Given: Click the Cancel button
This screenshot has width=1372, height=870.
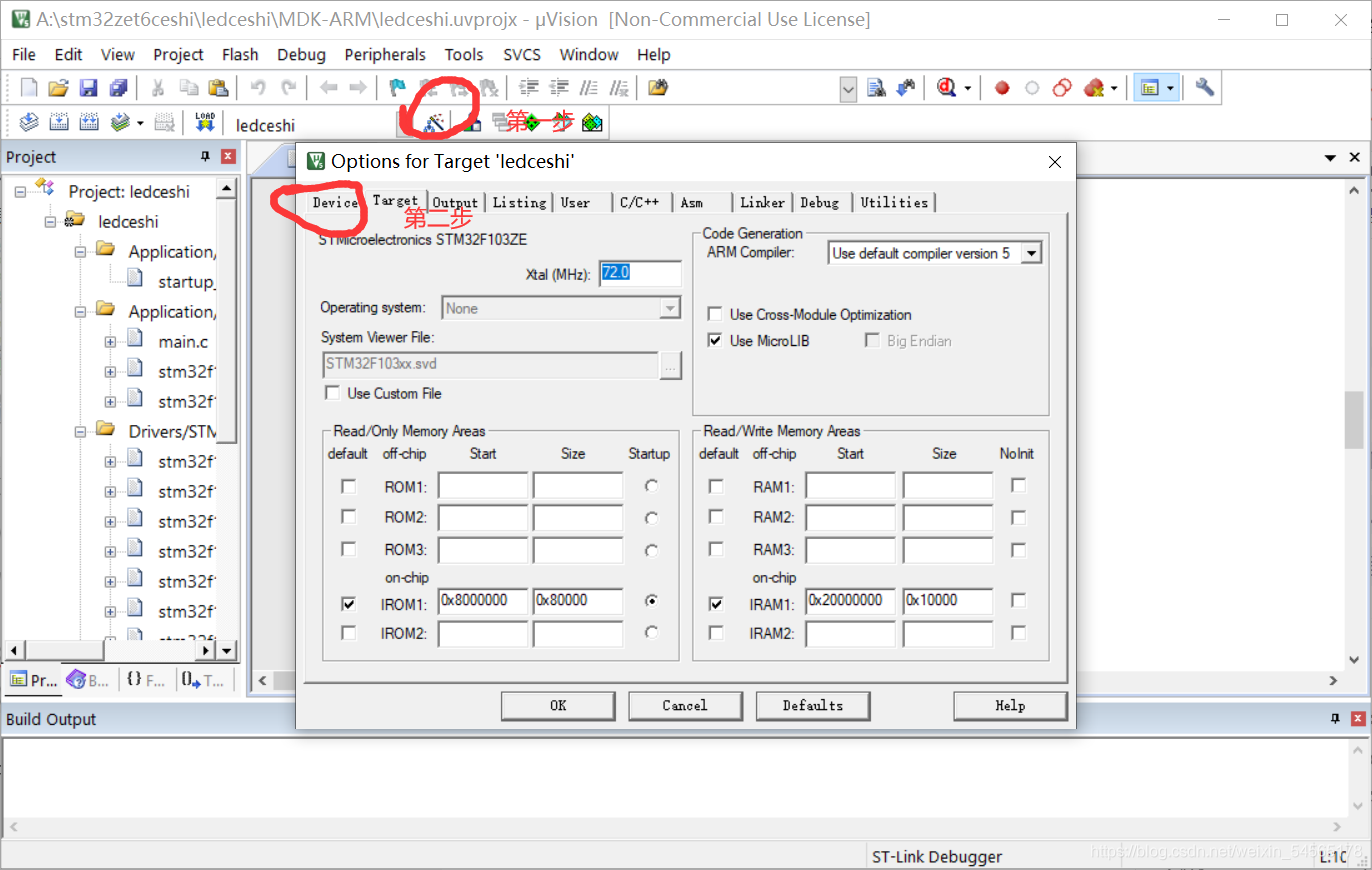Looking at the screenshot, I should (685, 706).
